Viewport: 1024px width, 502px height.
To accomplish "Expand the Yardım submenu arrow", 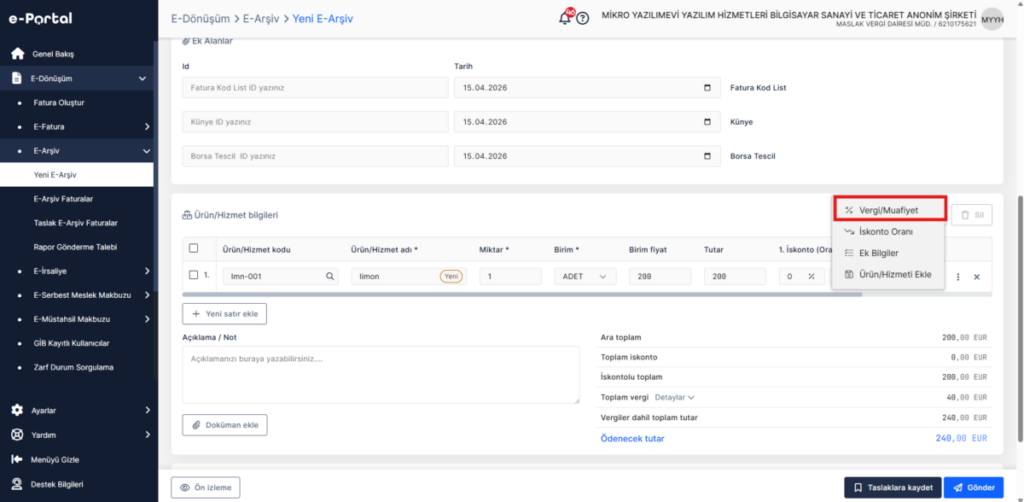I will (x=147, y=435).
